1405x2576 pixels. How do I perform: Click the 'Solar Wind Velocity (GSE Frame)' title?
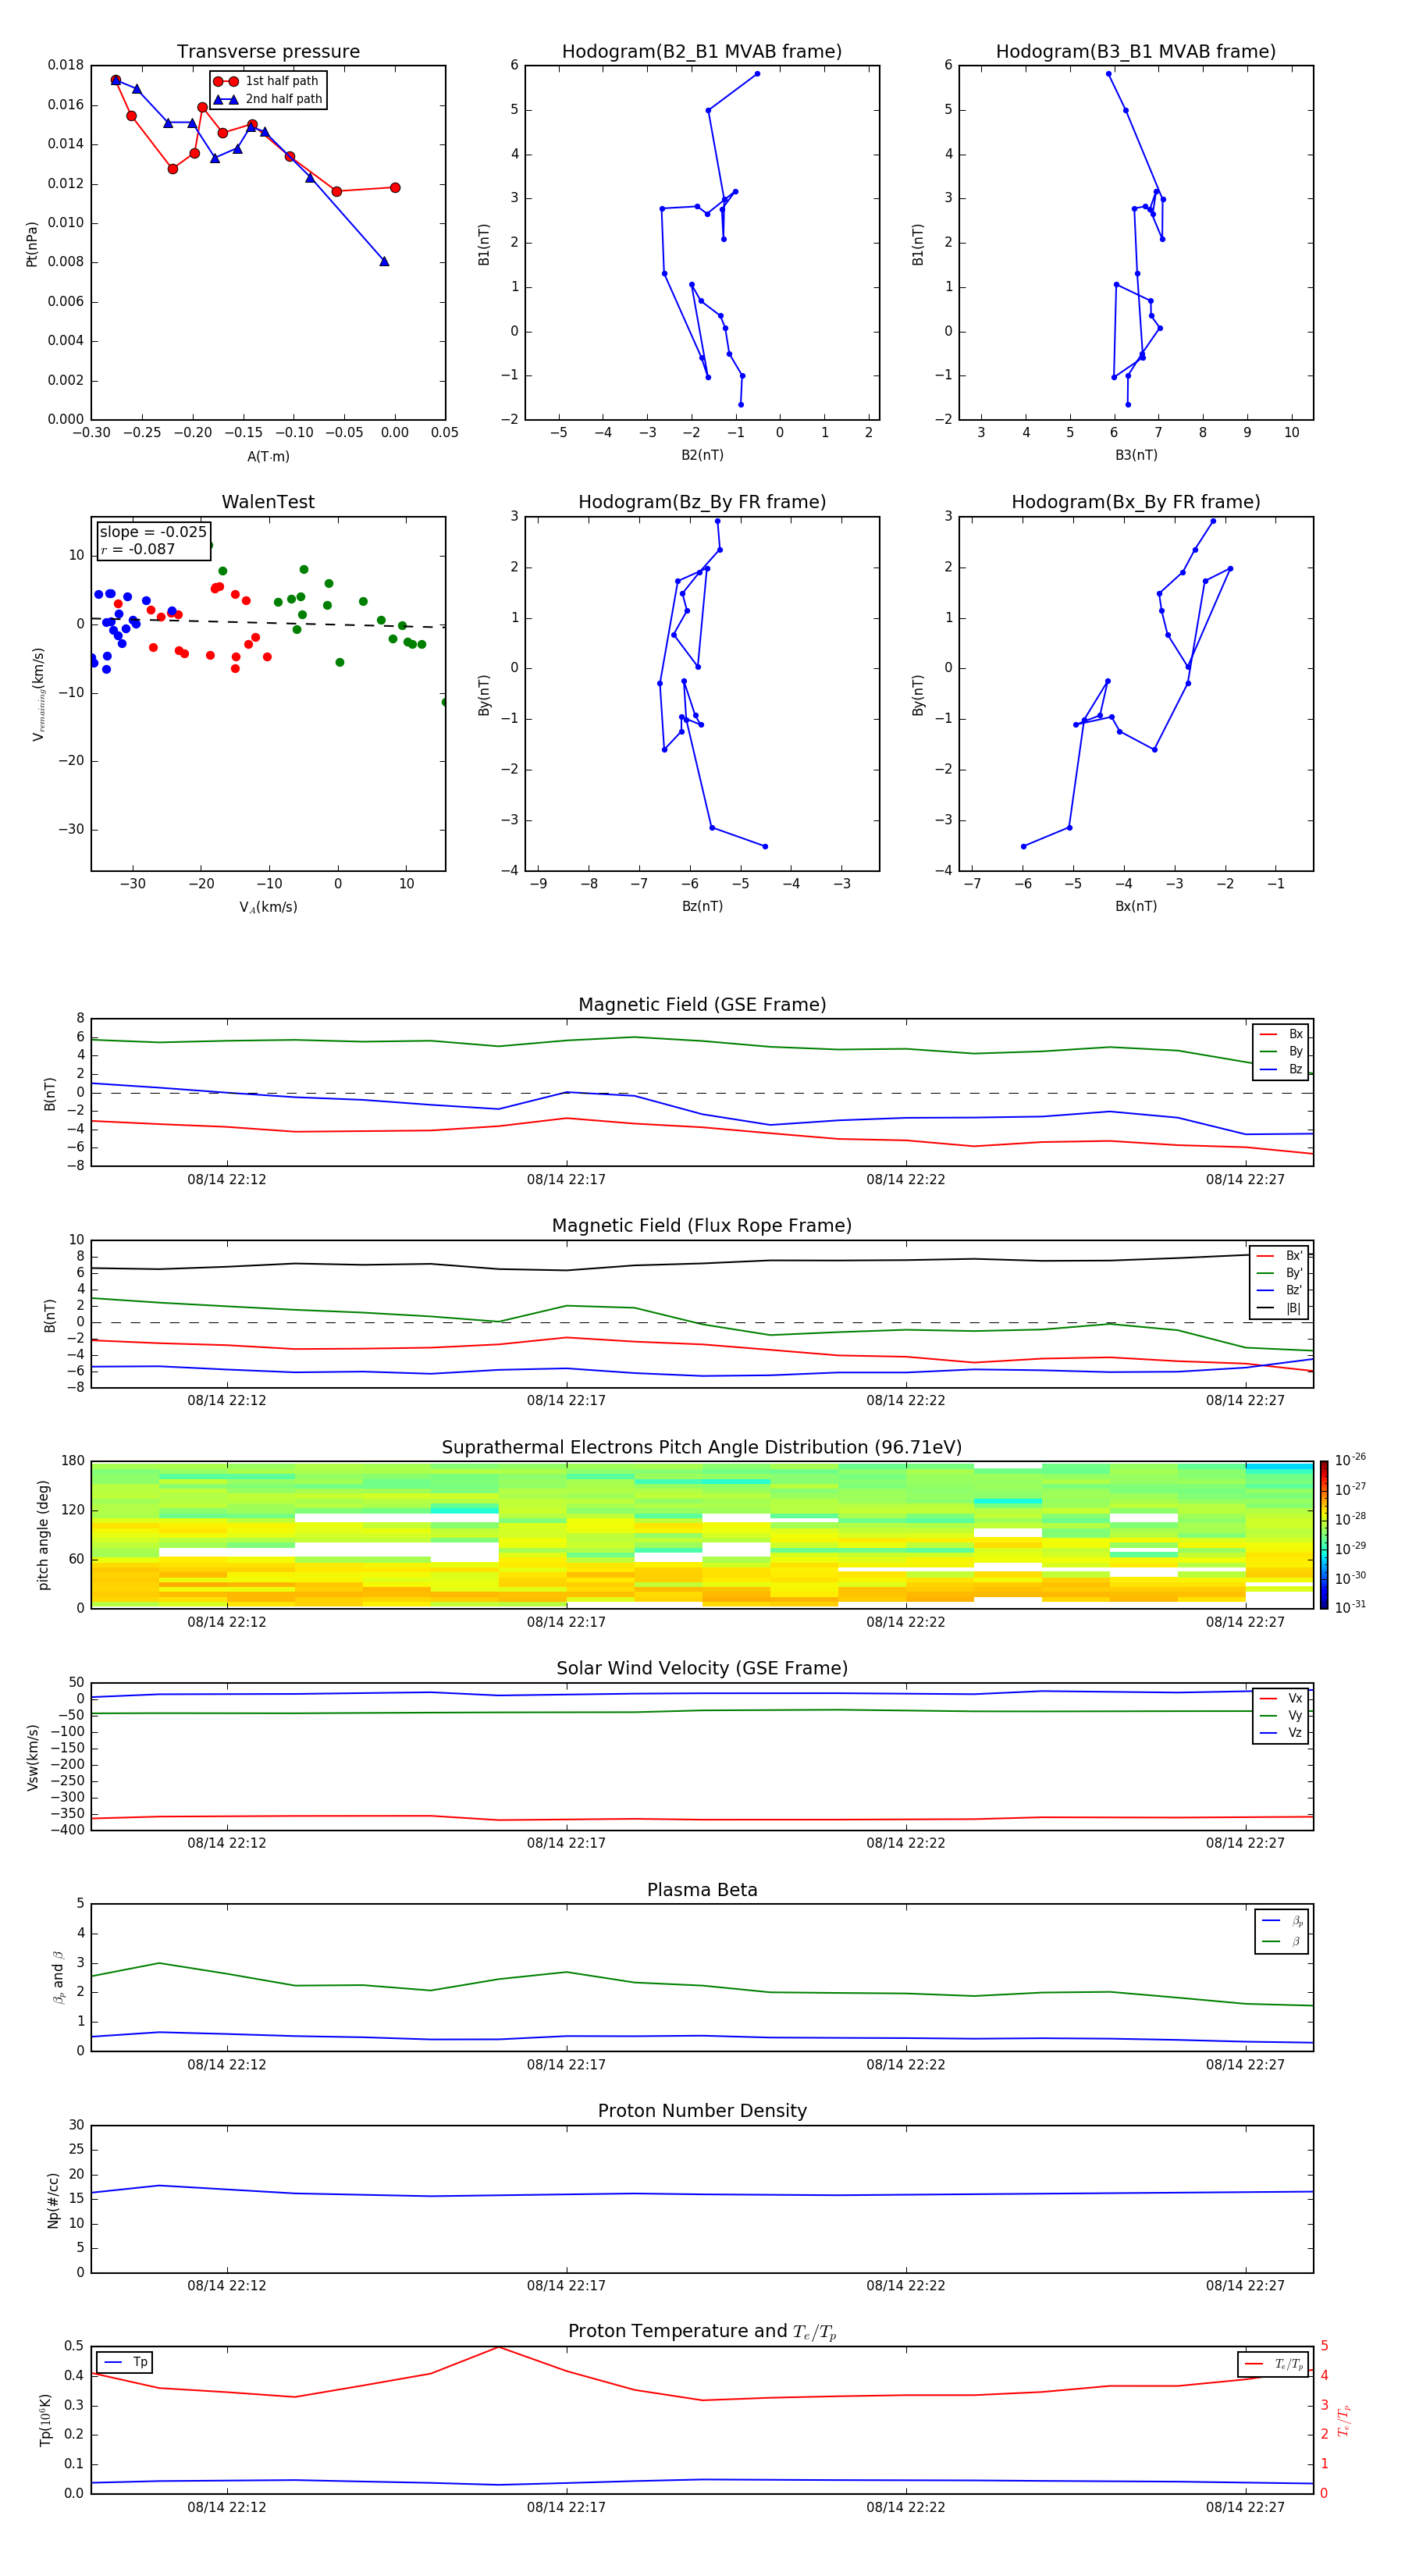[x=702, y=1669]
